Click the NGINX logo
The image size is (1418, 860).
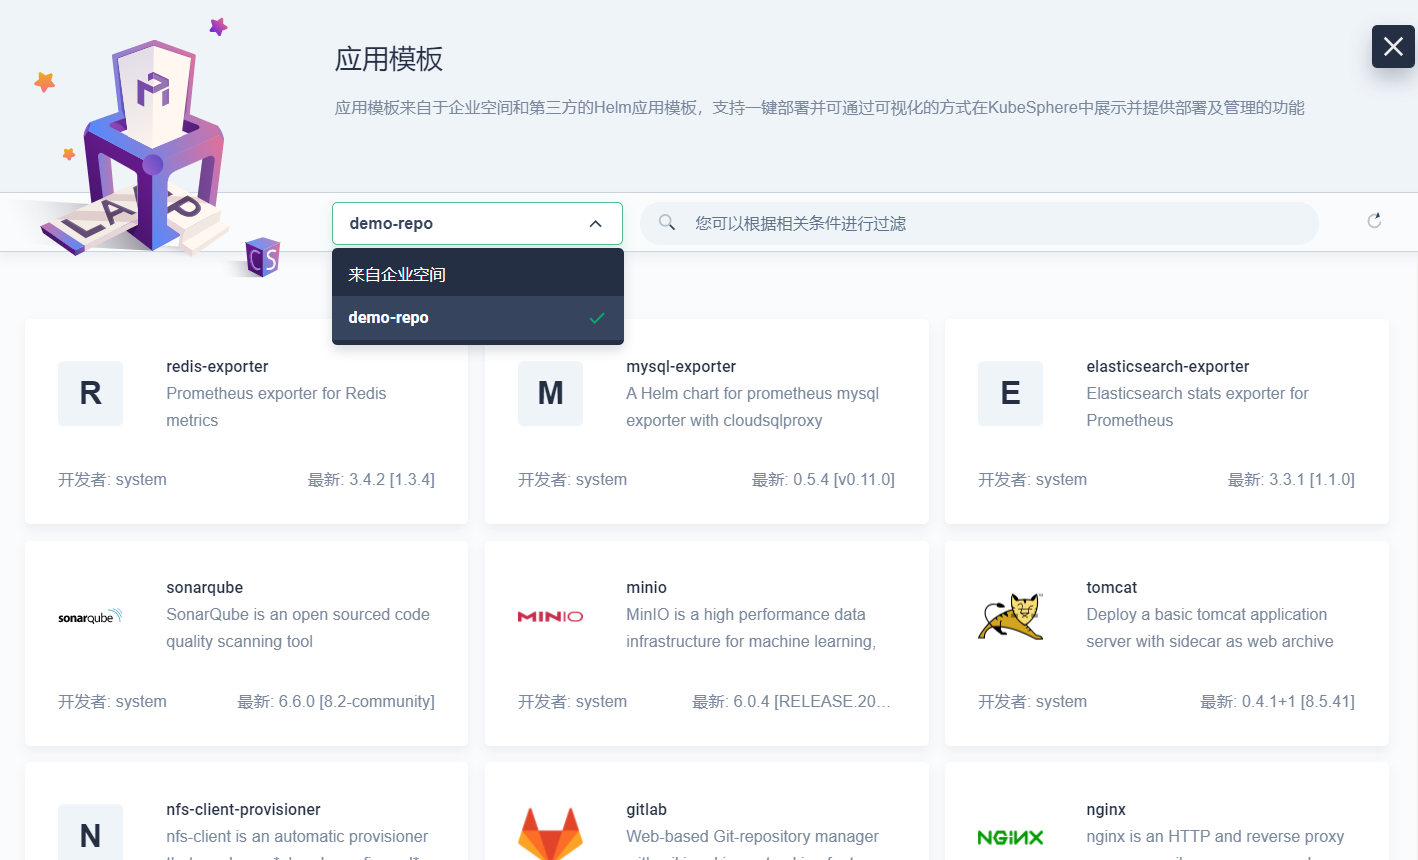click(x=1010, y=836)
